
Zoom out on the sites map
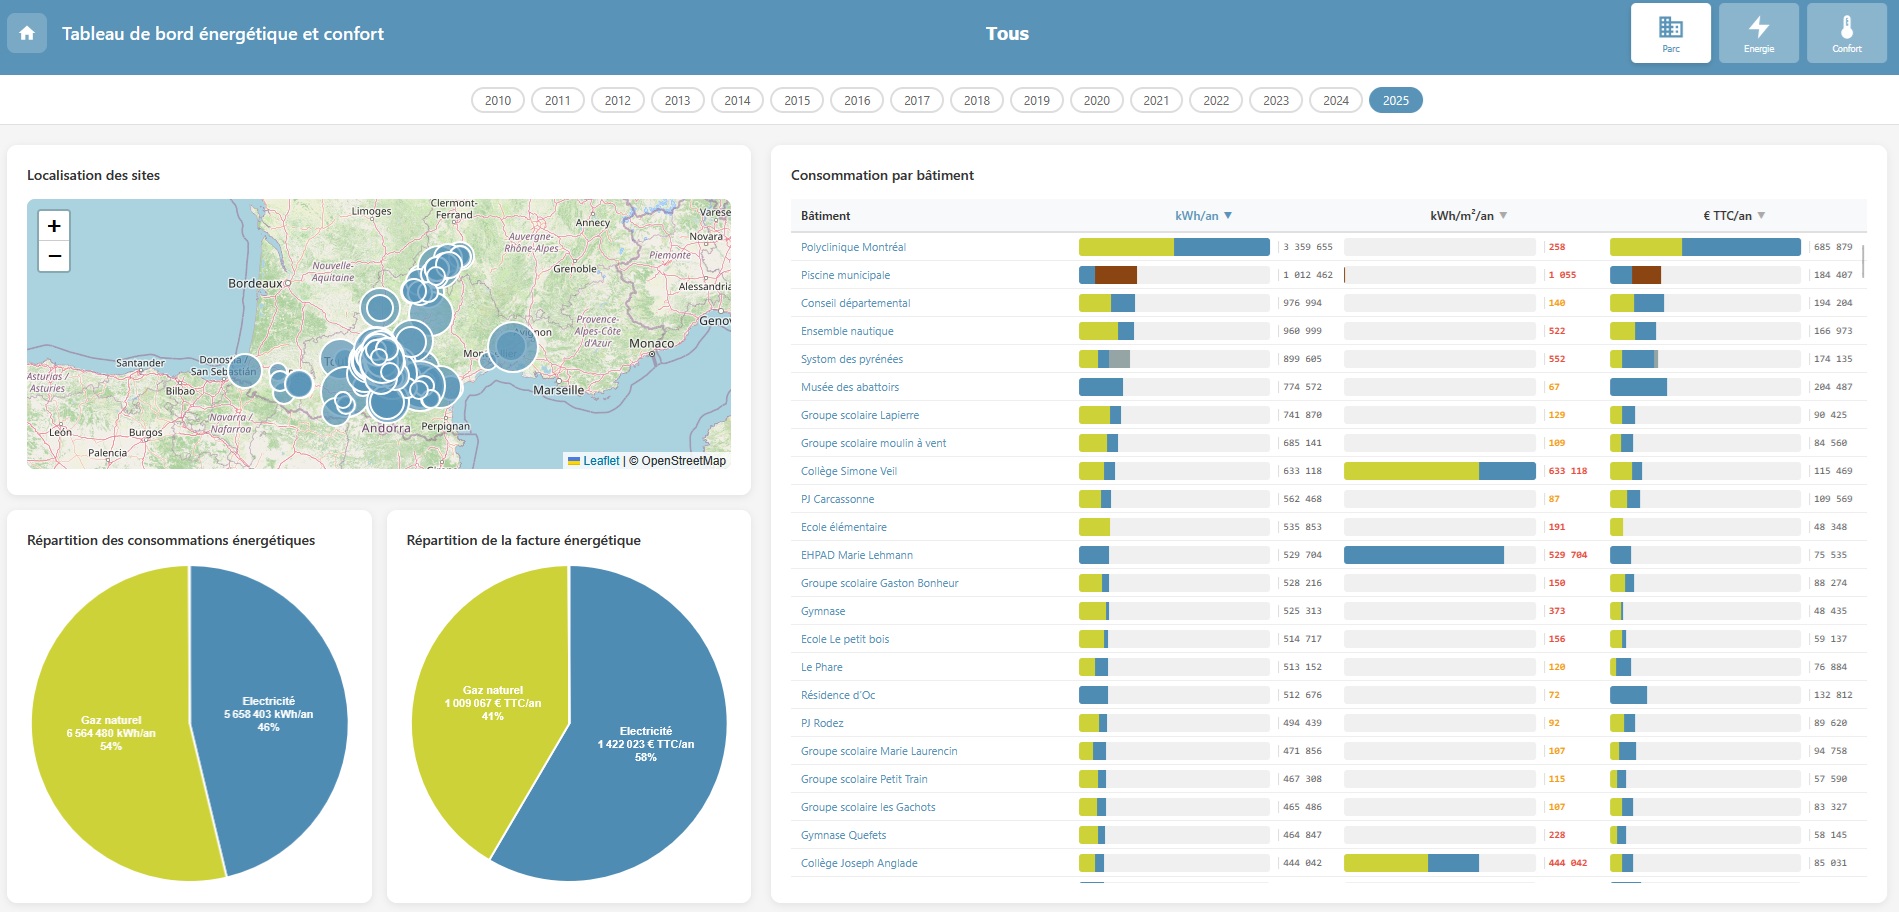[x=54, y=257]
